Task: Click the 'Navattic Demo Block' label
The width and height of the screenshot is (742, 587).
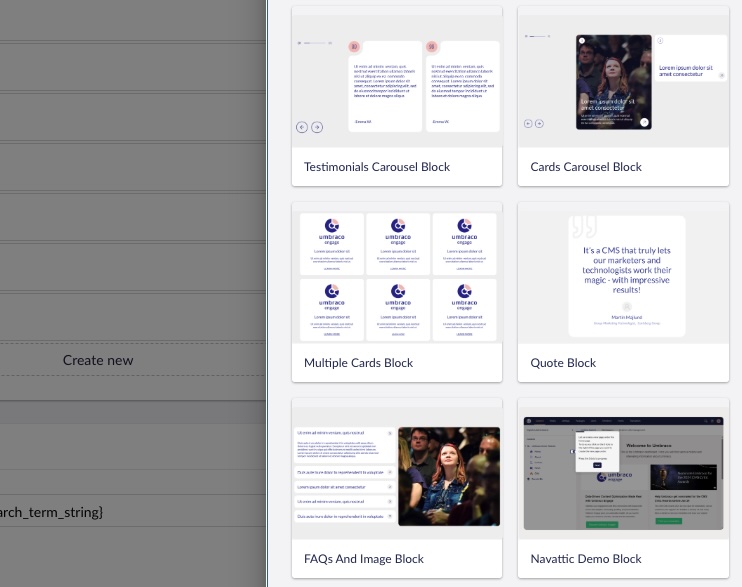Action: point(586,559)
